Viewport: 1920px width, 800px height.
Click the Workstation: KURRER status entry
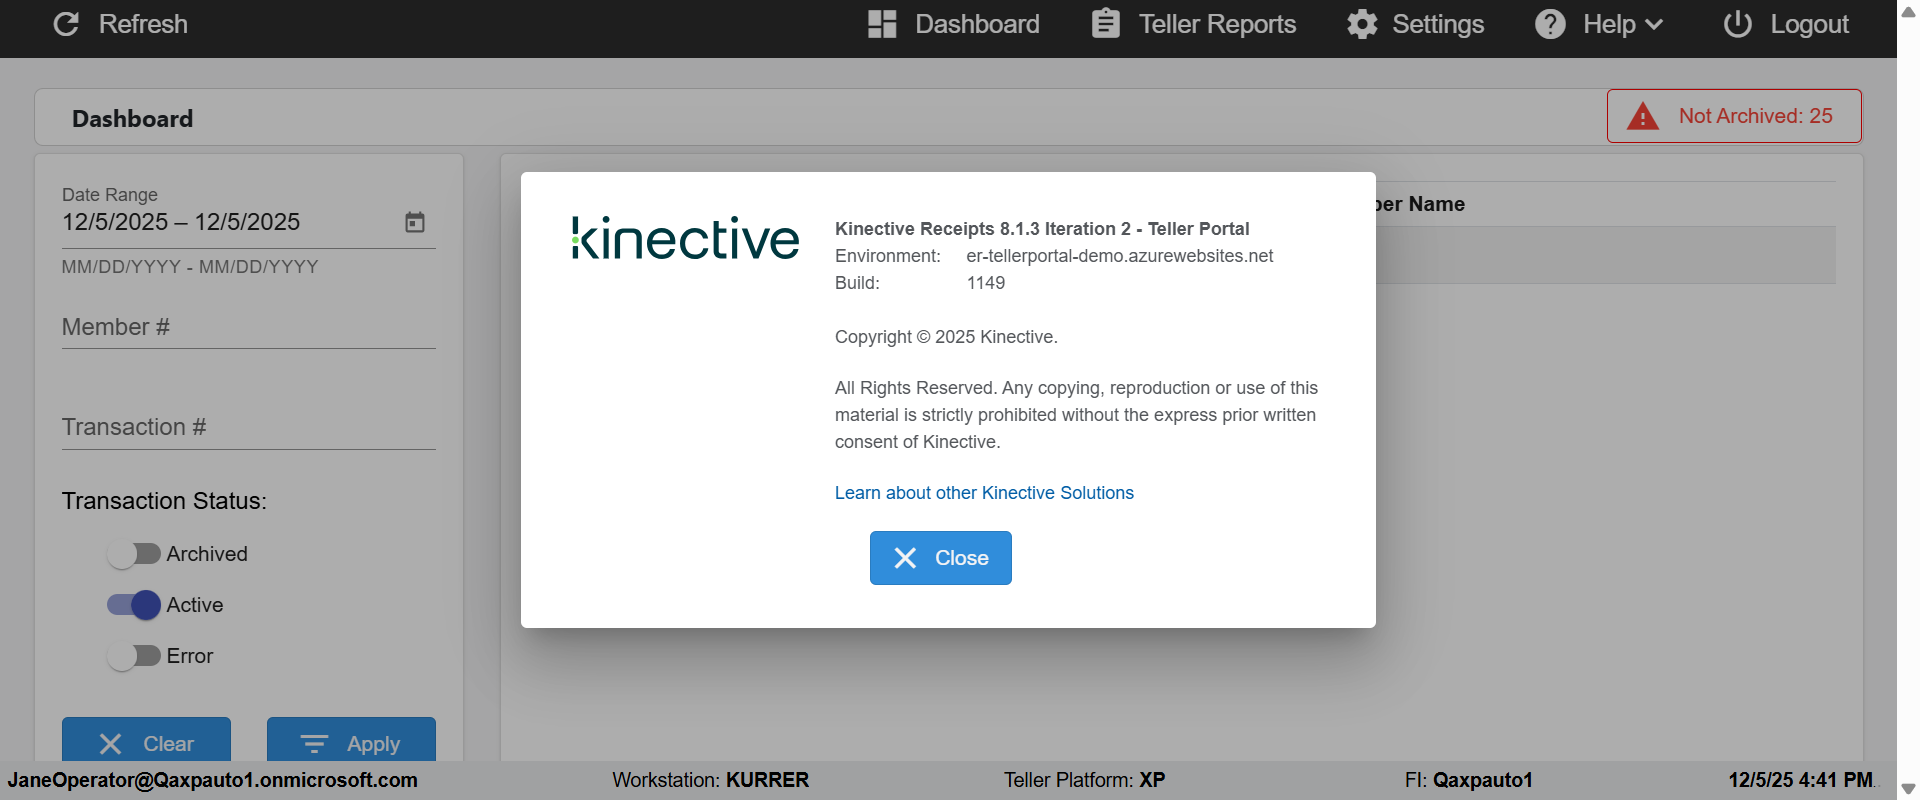[x=711, y=780]
